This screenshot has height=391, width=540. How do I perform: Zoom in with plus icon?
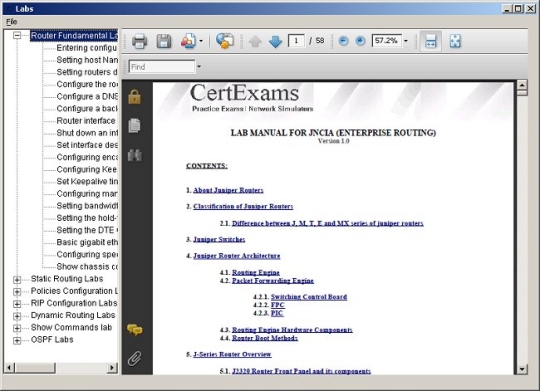coord(360,41)
